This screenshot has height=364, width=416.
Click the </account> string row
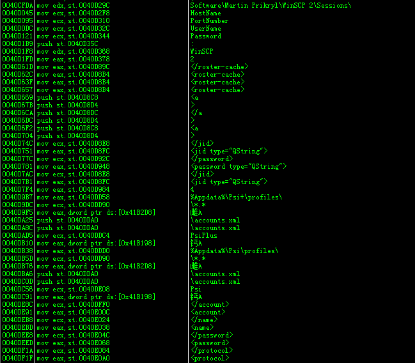point(208,304)
